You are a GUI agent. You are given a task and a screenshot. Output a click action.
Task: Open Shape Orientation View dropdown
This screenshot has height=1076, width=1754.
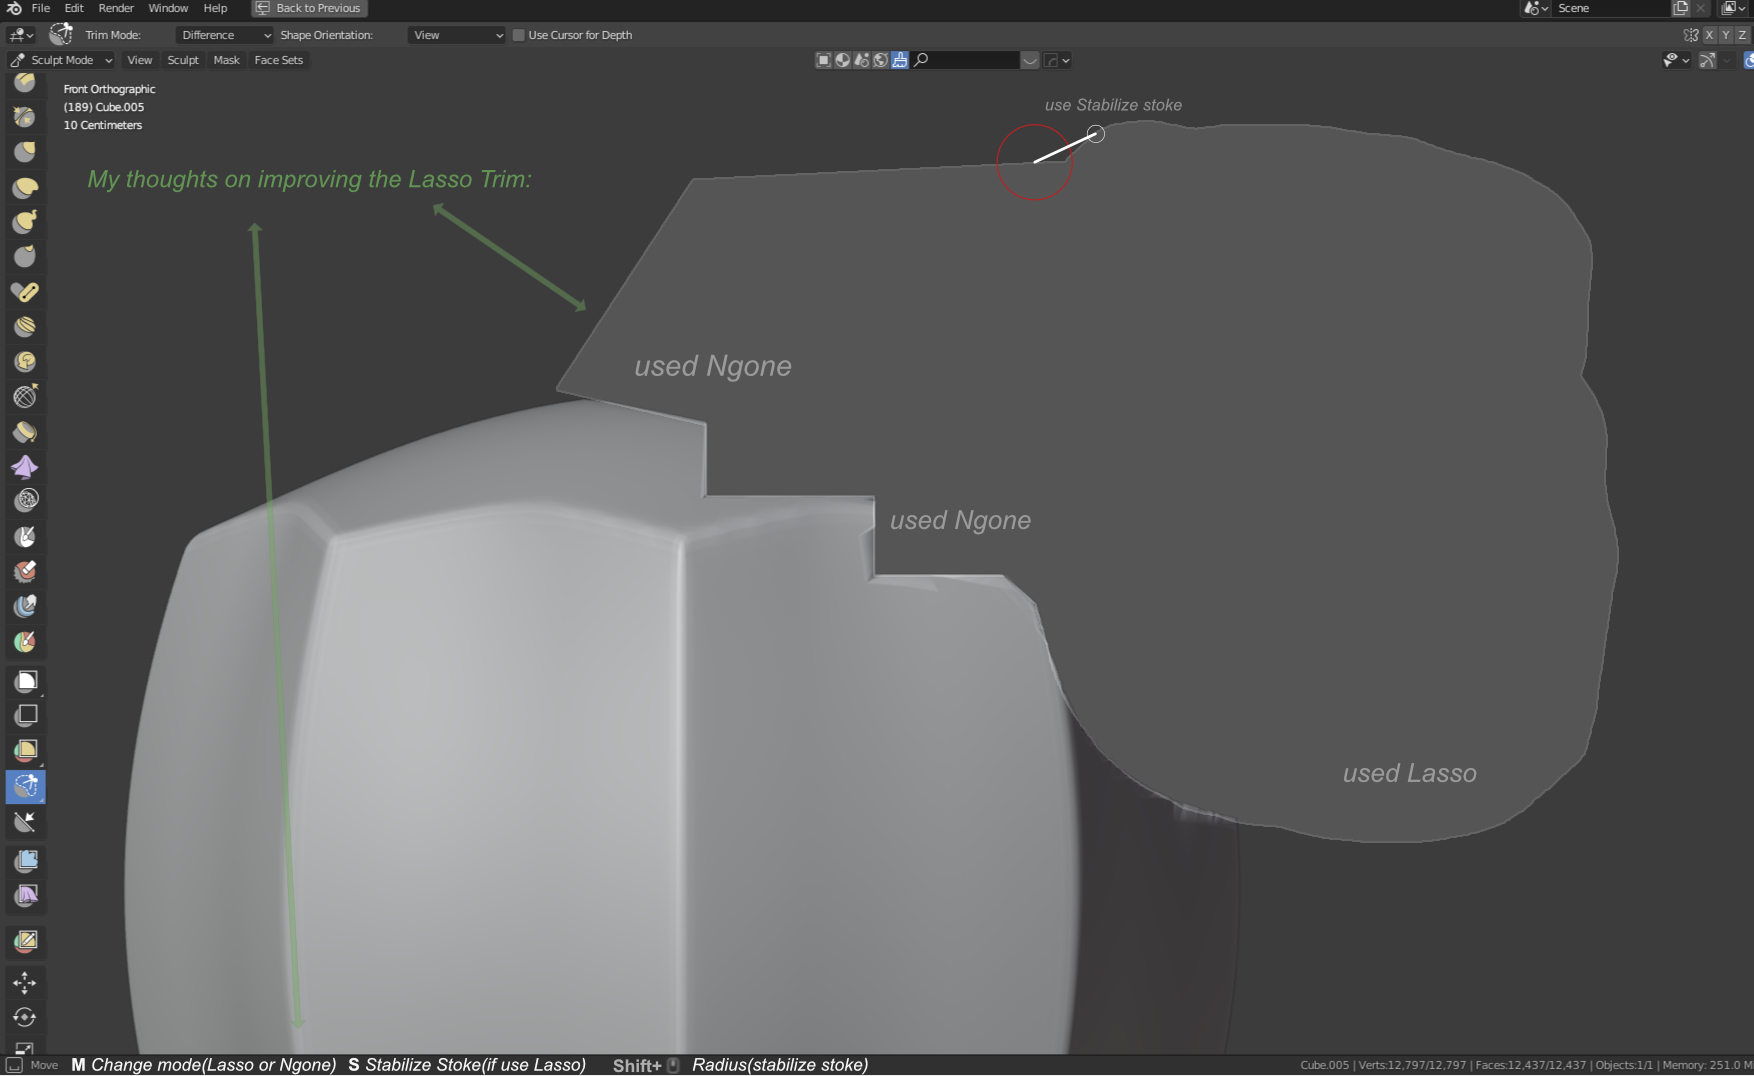pyautogui.click(x=456, y=35)
